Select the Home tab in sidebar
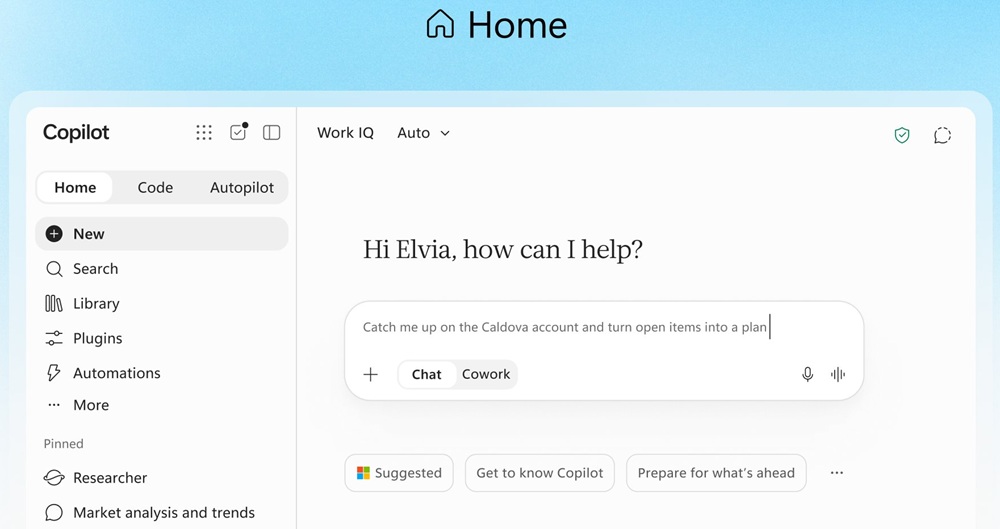This screenshot has width=1000, height=529. (75, 188)
